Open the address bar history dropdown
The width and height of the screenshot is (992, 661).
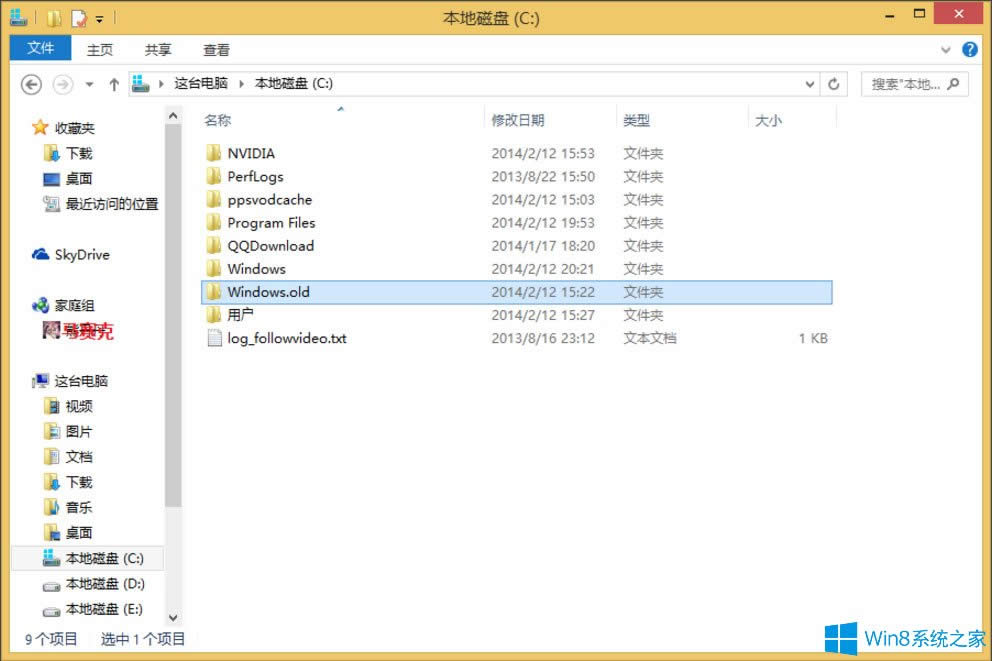click(810, 84)
